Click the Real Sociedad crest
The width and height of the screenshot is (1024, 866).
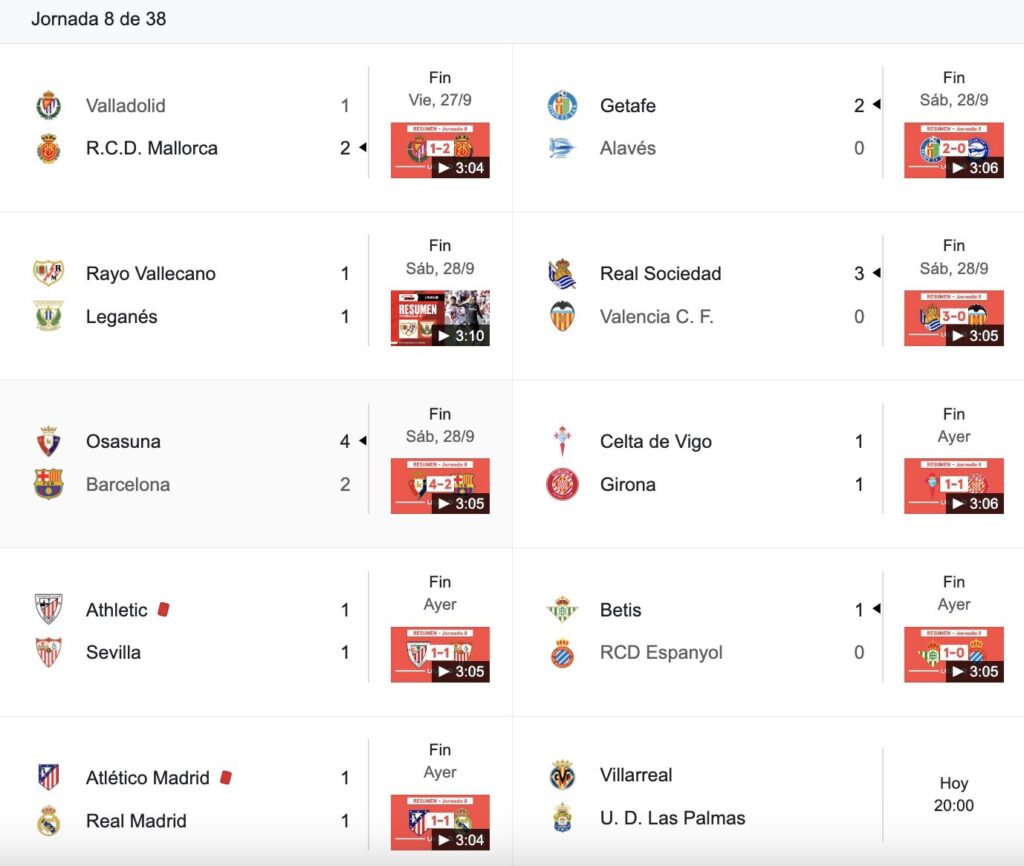pyautogui.click(x=562, y=274)
